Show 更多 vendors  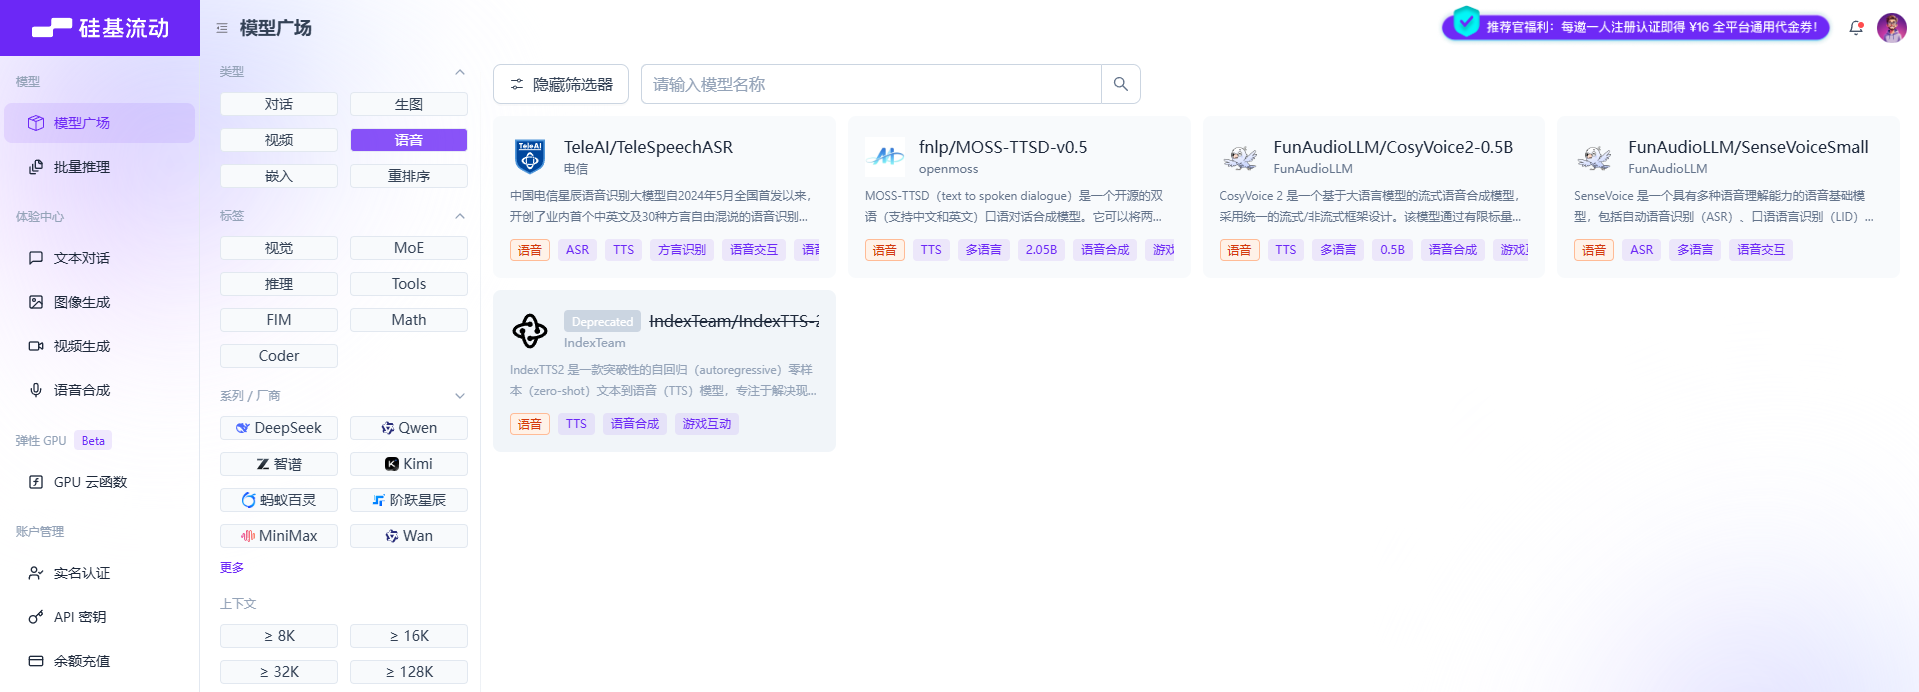(x=232, y=567)
